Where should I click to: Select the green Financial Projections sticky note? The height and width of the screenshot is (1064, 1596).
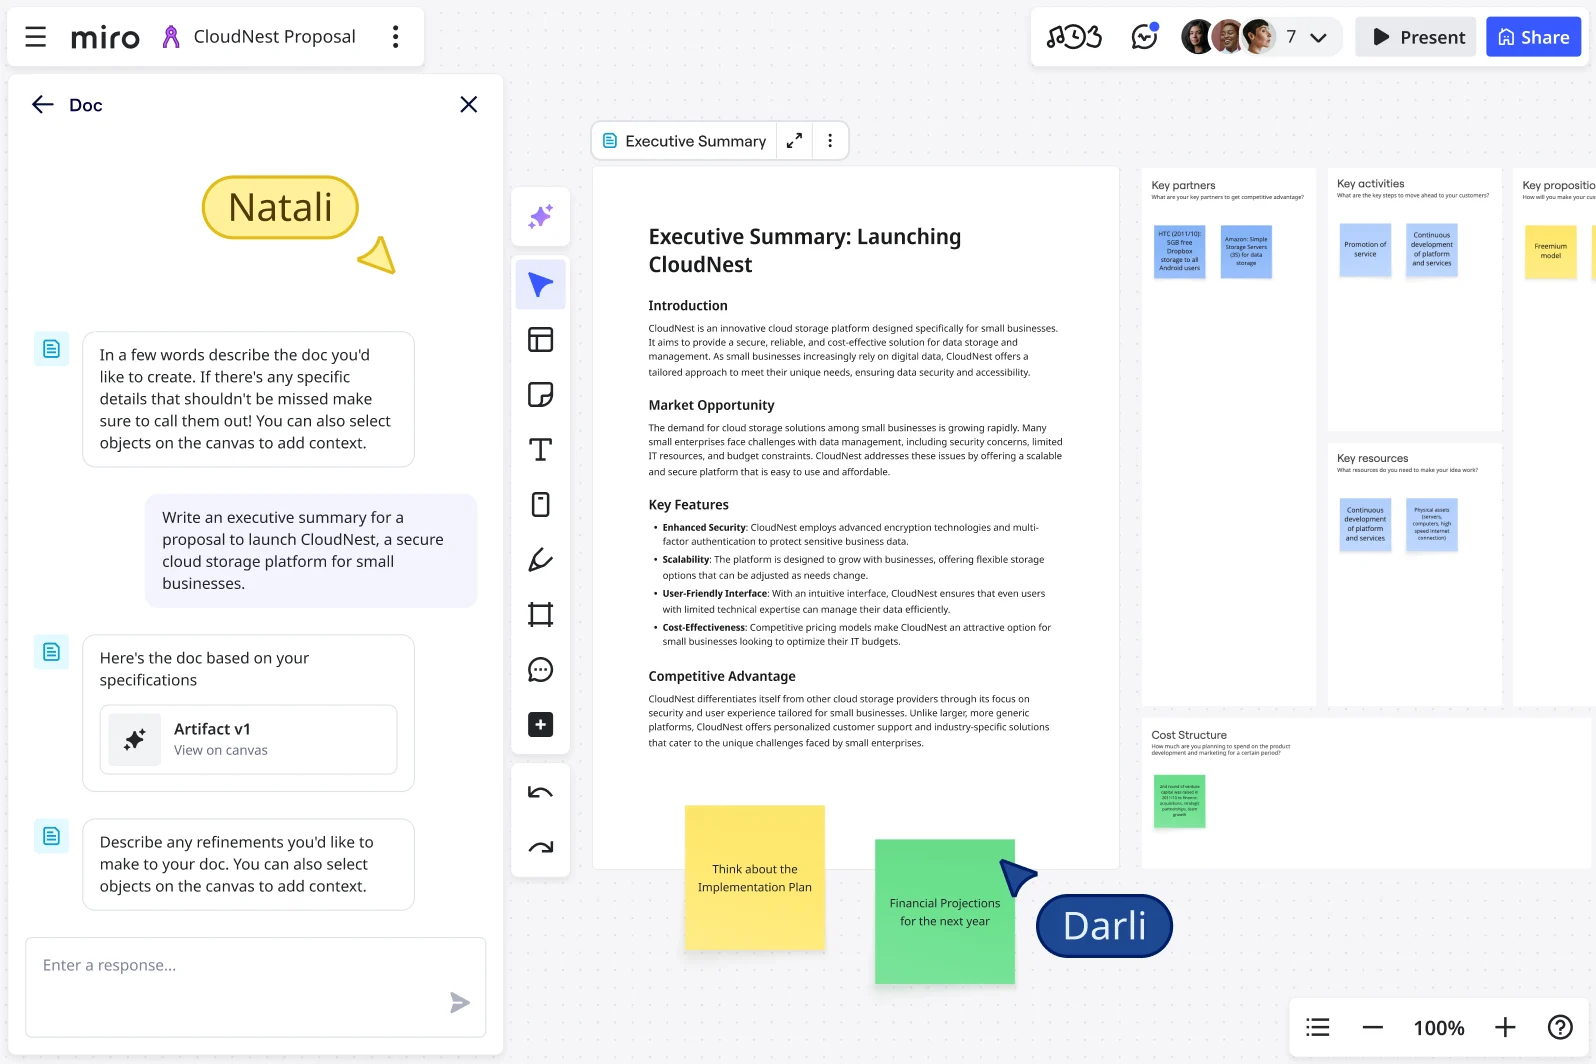pyautogui.click(x=945, y=911)
